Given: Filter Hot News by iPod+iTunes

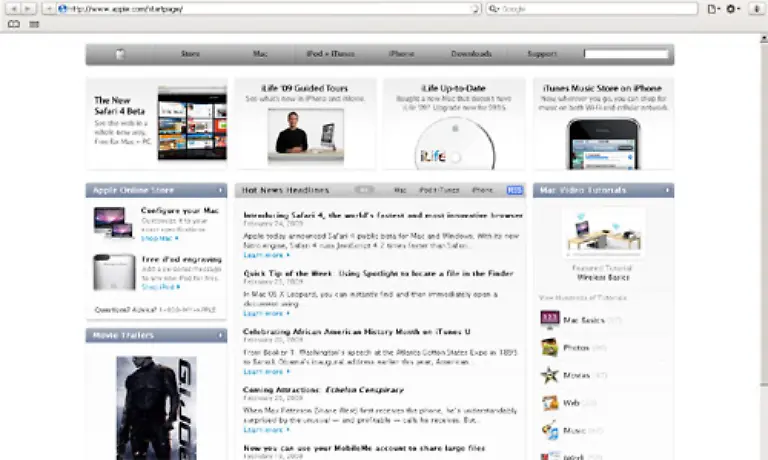Looking at the screenshot, I should [x=439, y=190].
